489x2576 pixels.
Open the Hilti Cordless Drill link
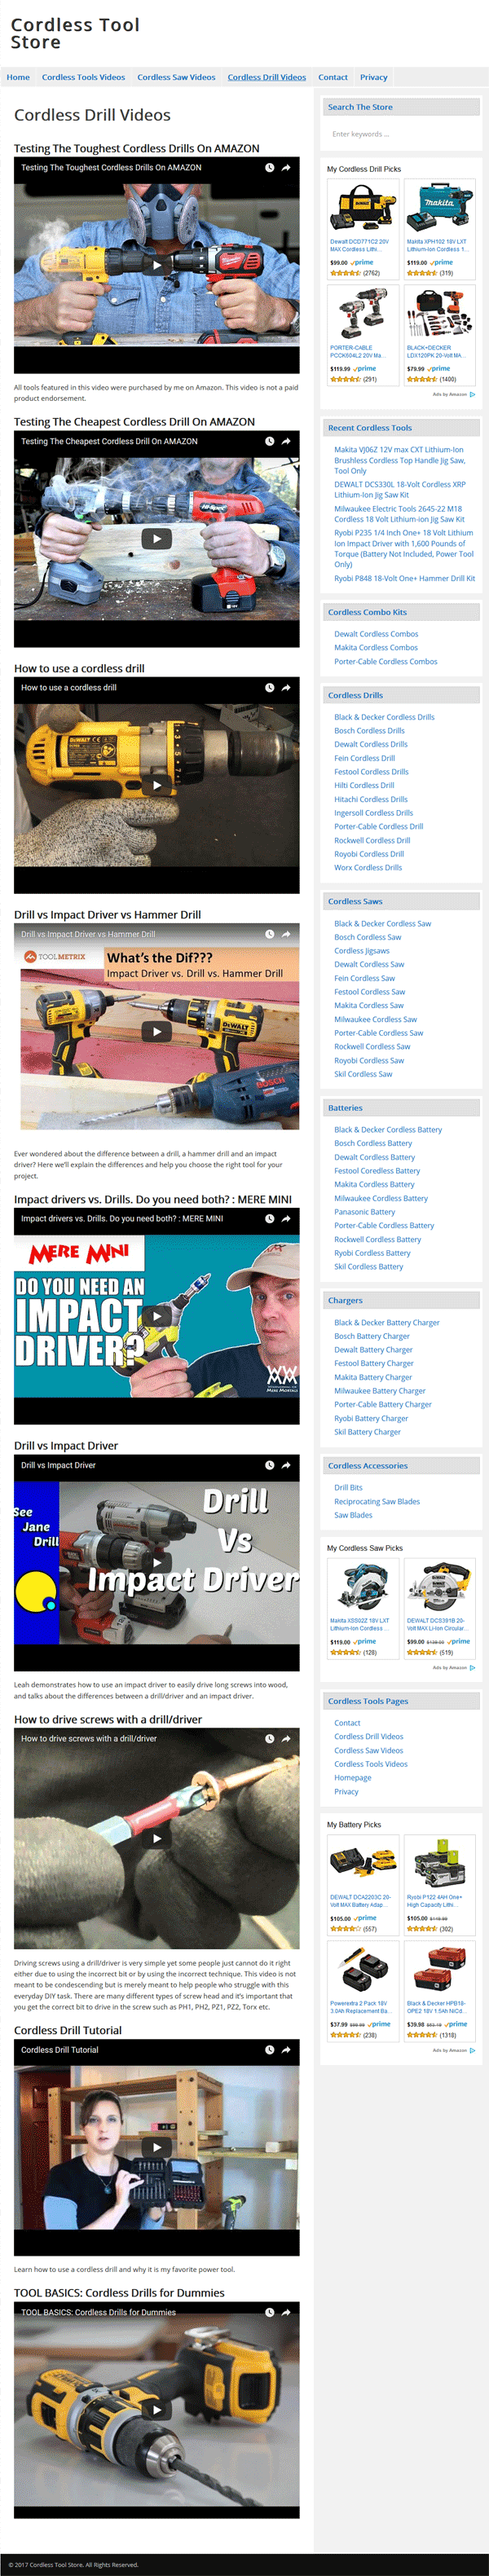(364, 785)
